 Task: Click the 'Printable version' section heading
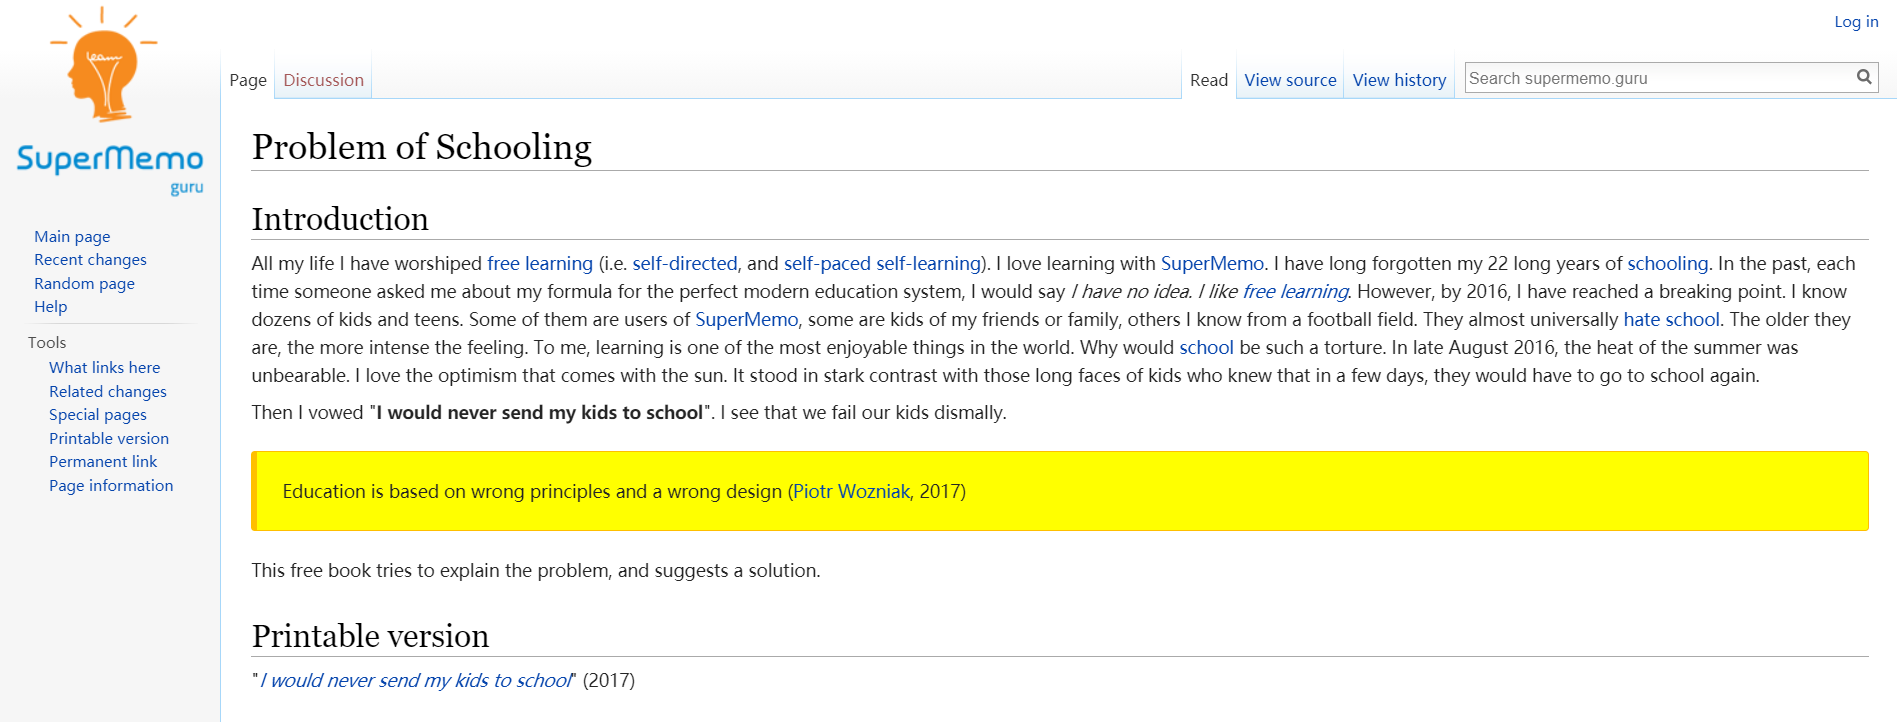[370, 636]
